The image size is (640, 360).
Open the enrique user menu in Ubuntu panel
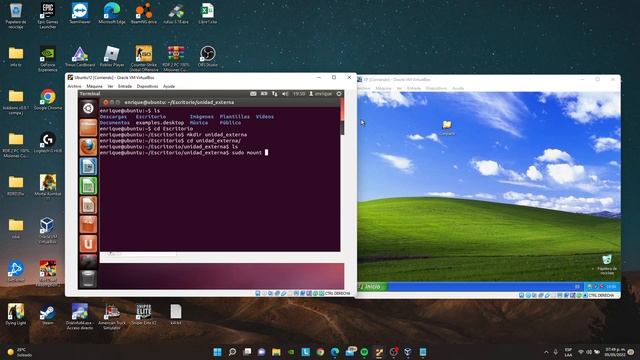[x=320, y=94]
